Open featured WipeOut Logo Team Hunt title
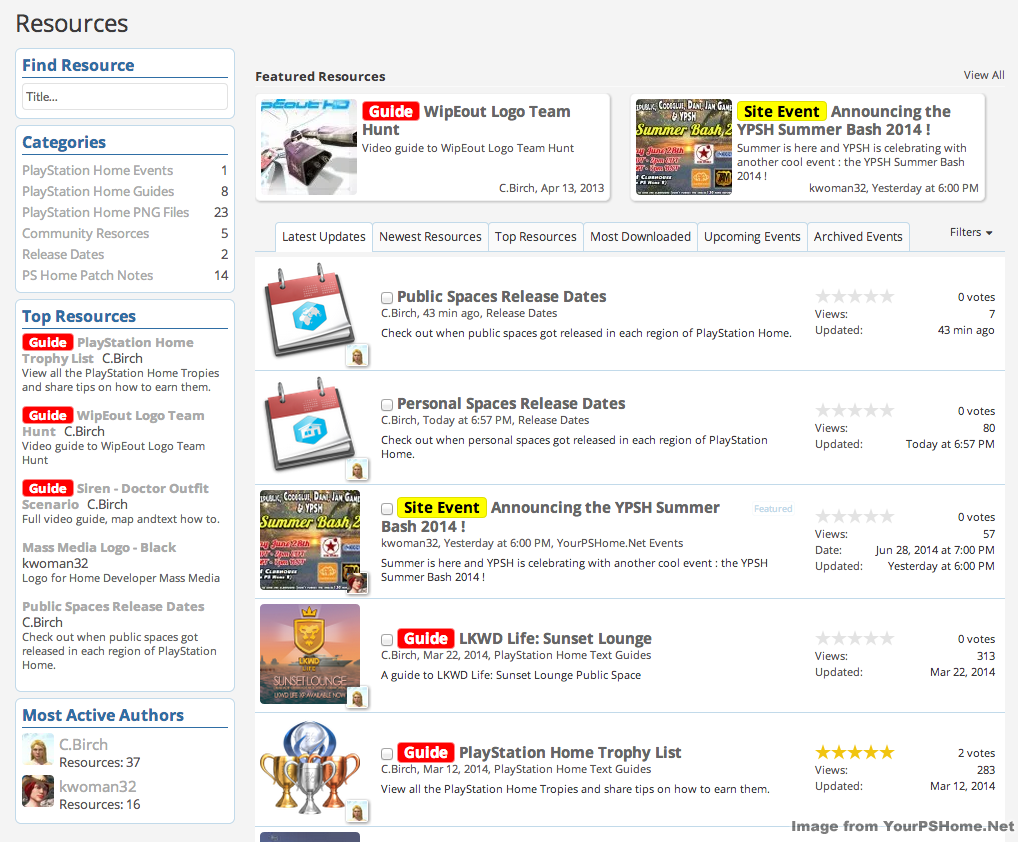This screenshot has height=842, width=1018. pos(466,120)
